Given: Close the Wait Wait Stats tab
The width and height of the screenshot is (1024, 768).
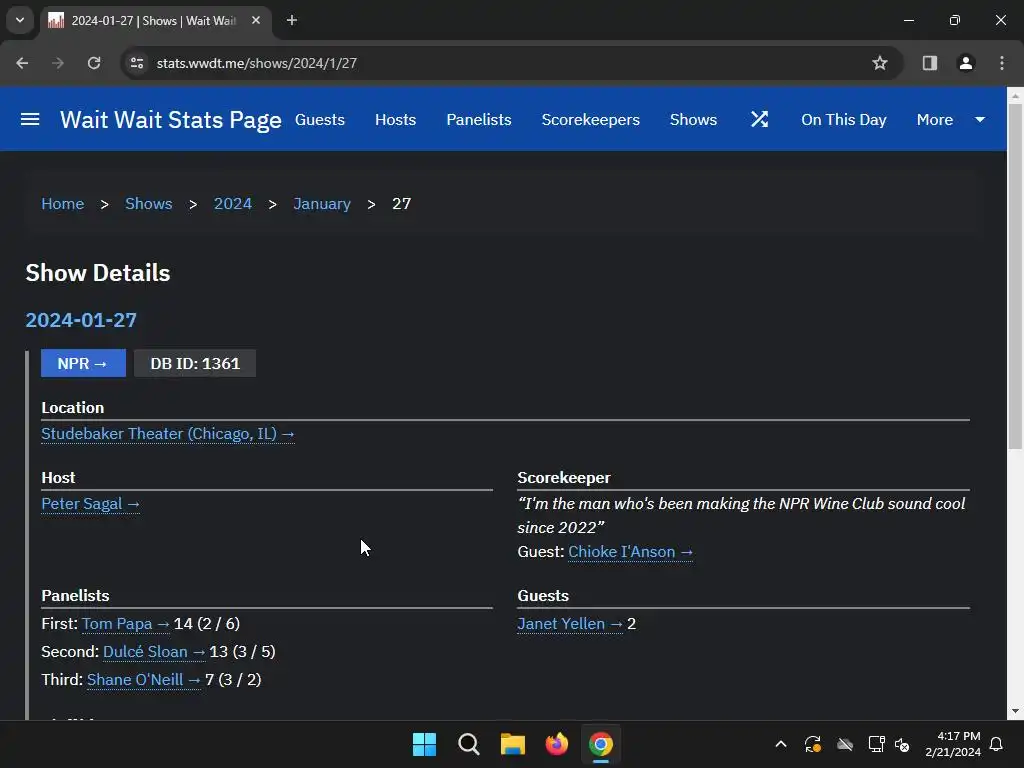Looking at the screenshot, I should [x=256, y=21].
